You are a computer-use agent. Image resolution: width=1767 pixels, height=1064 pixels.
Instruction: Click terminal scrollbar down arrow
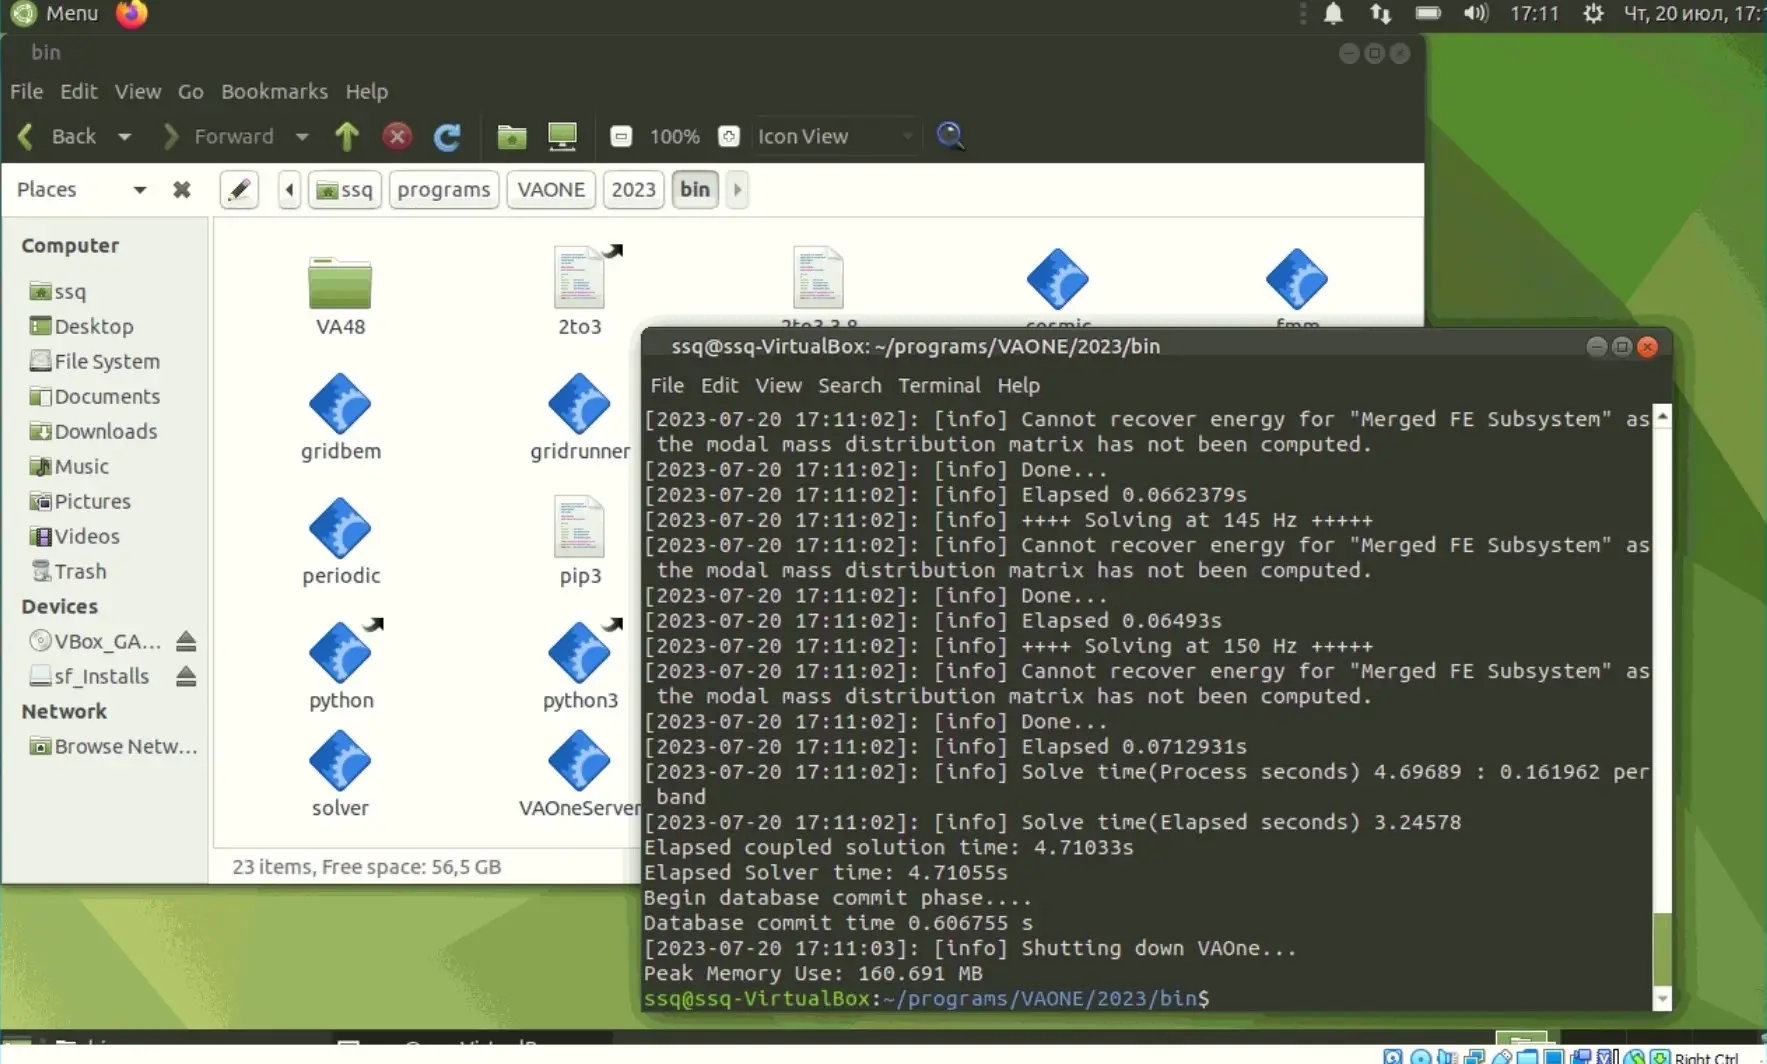1662,998
